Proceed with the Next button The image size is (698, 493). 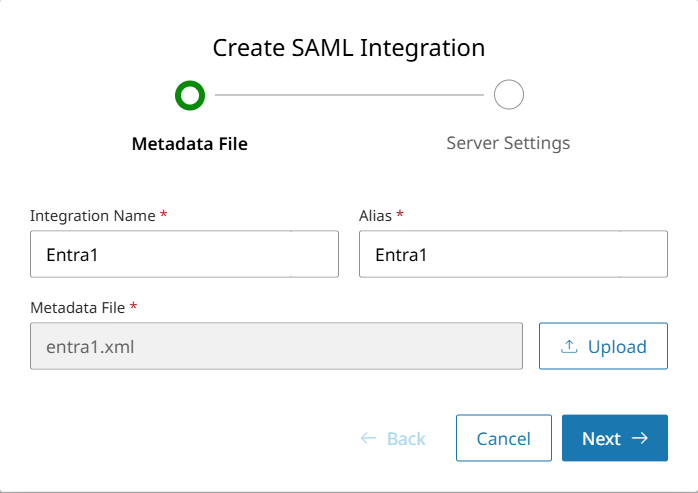[x=615, y=438]
